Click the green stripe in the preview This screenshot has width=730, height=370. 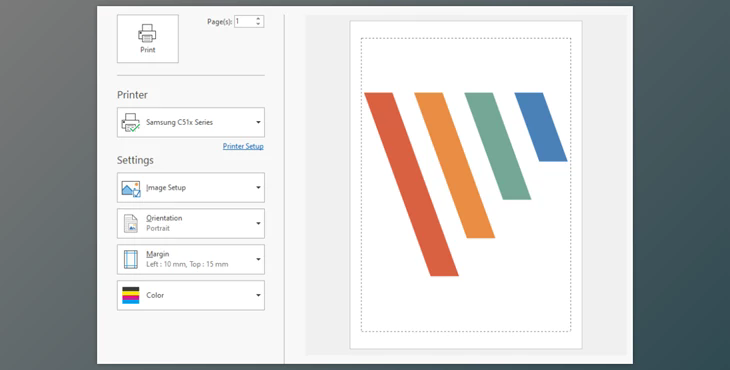(498, 146)
